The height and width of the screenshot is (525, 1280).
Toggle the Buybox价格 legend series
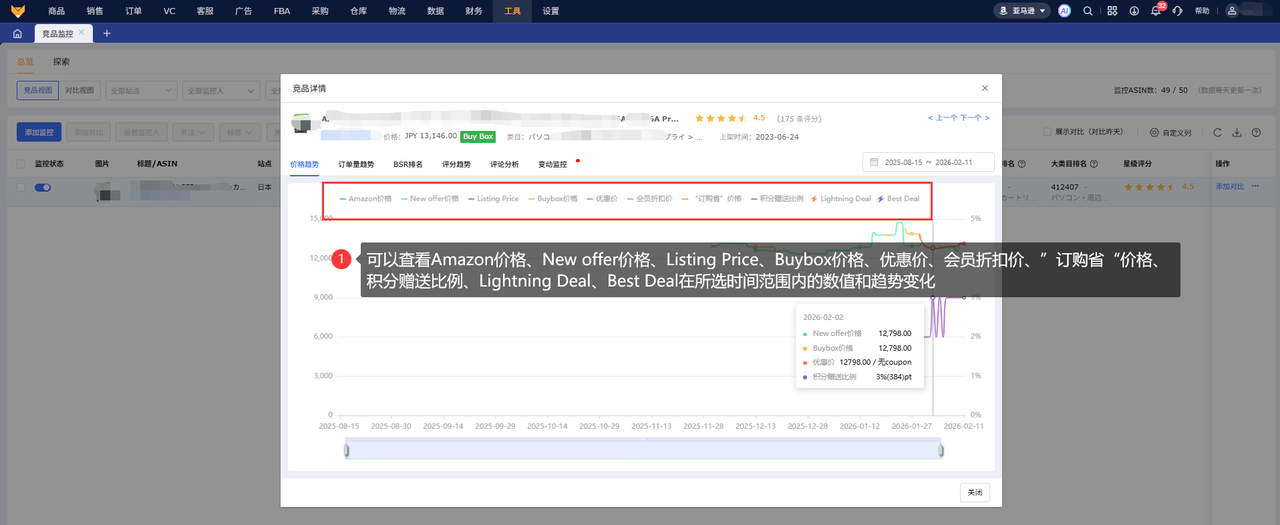coord(553,198)
